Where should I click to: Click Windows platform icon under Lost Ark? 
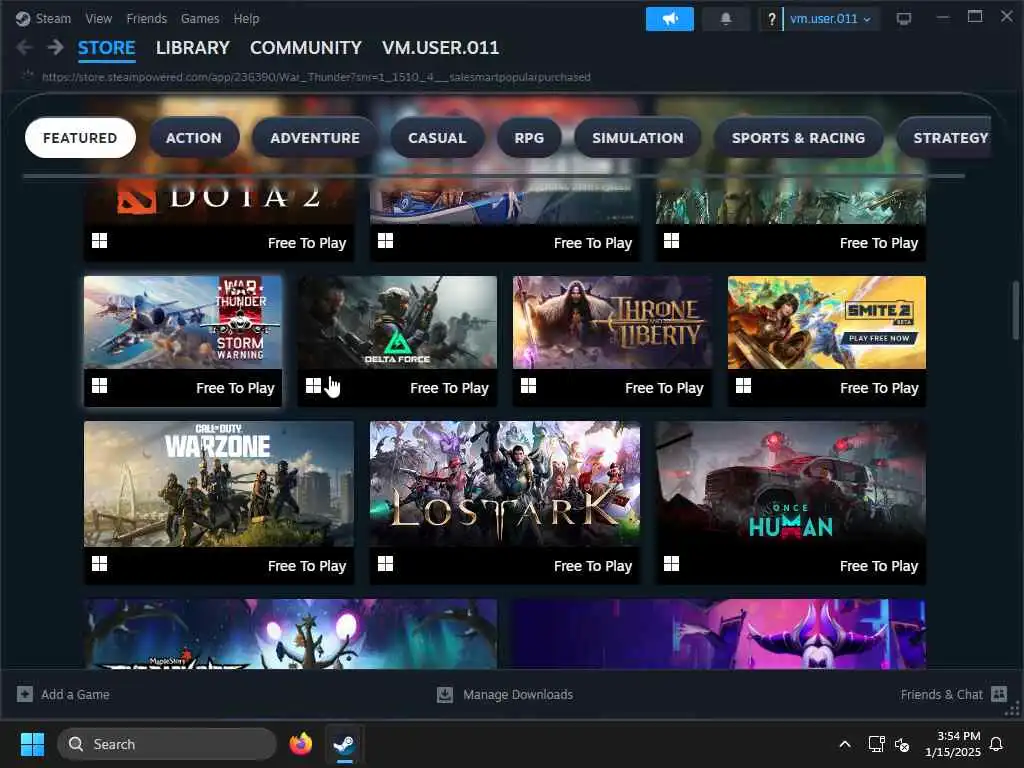tap(385, 564)
